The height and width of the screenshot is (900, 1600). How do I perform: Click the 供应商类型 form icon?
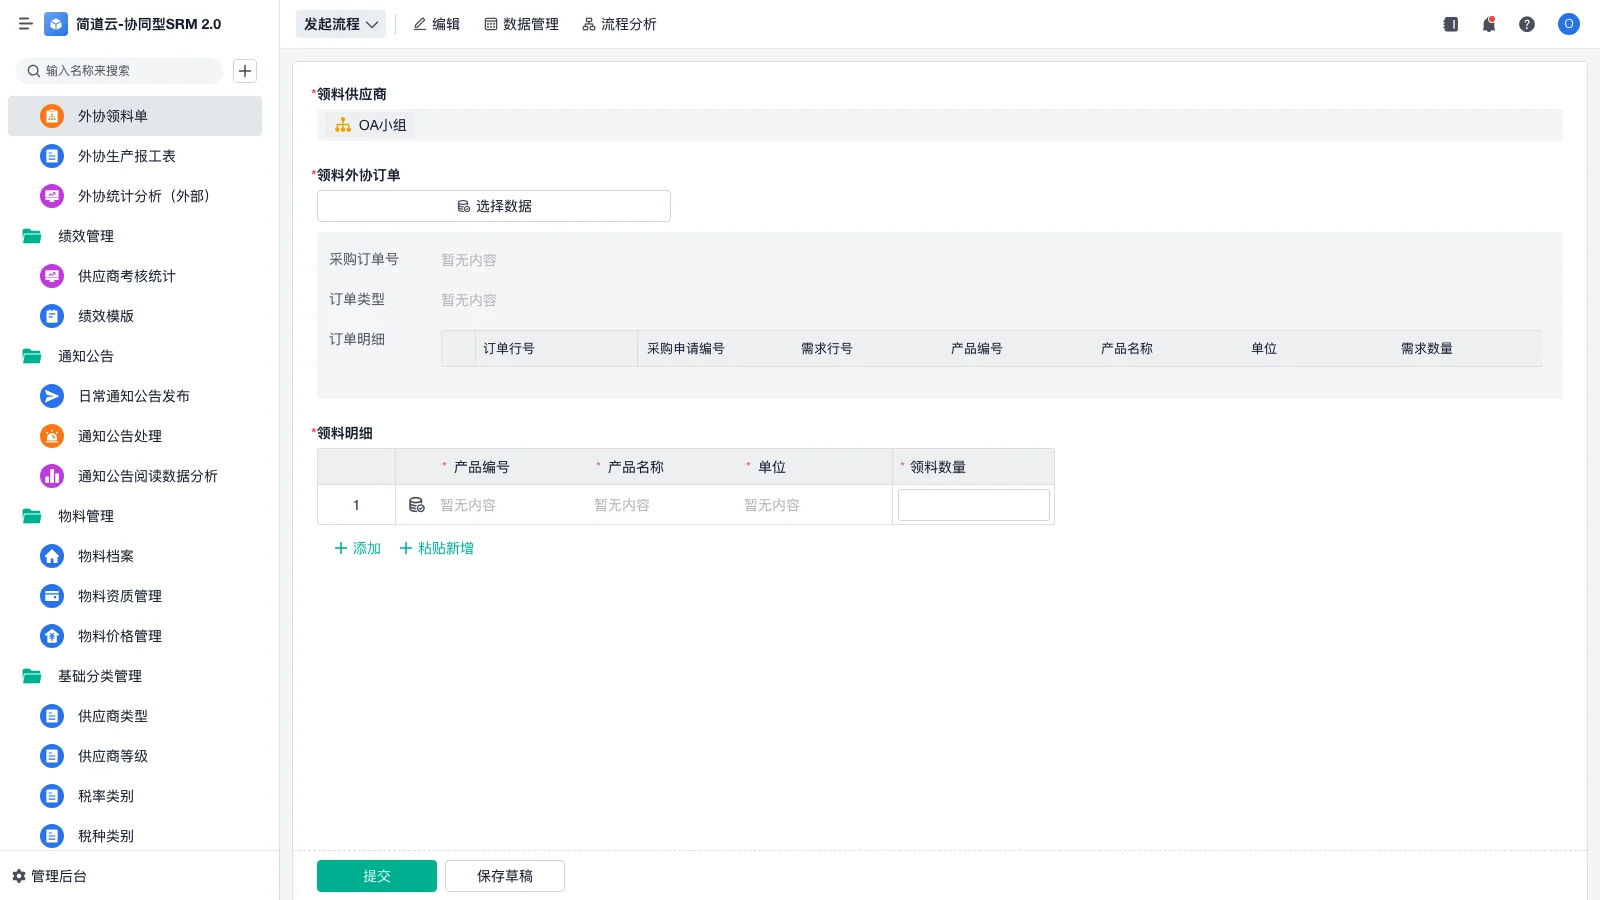(52, 716)
